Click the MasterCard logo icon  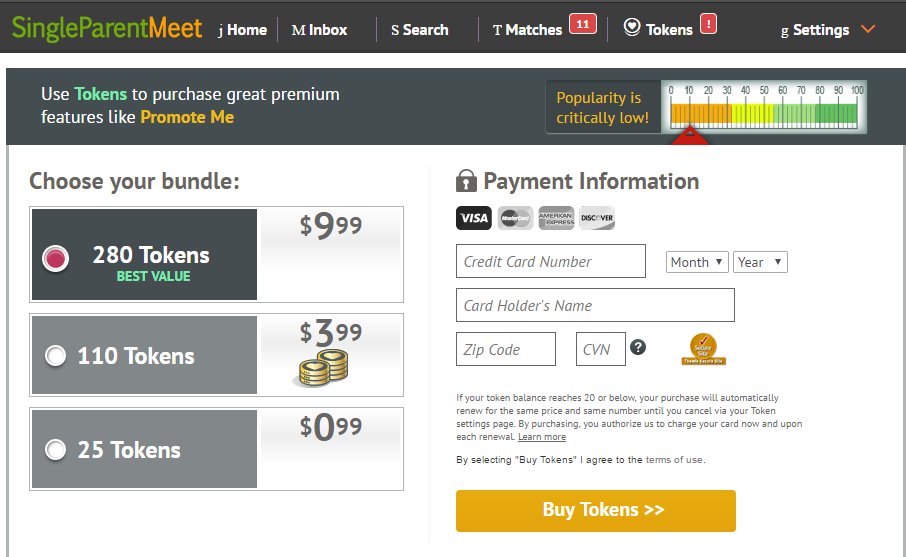click(515, 218)
